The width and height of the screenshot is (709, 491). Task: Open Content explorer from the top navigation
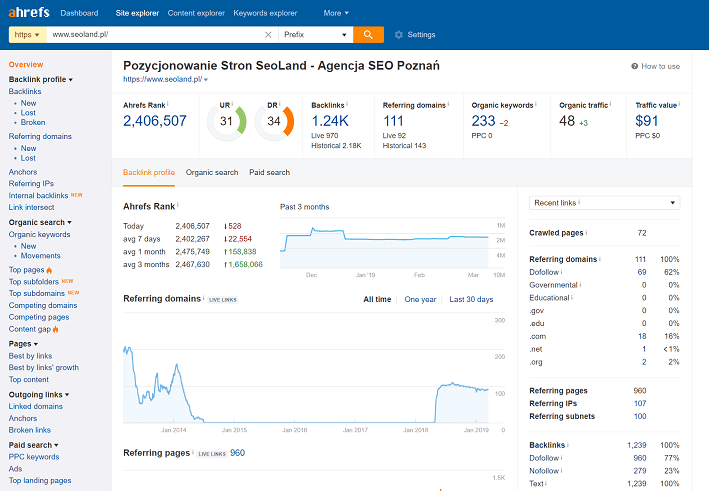click(195, 13)
